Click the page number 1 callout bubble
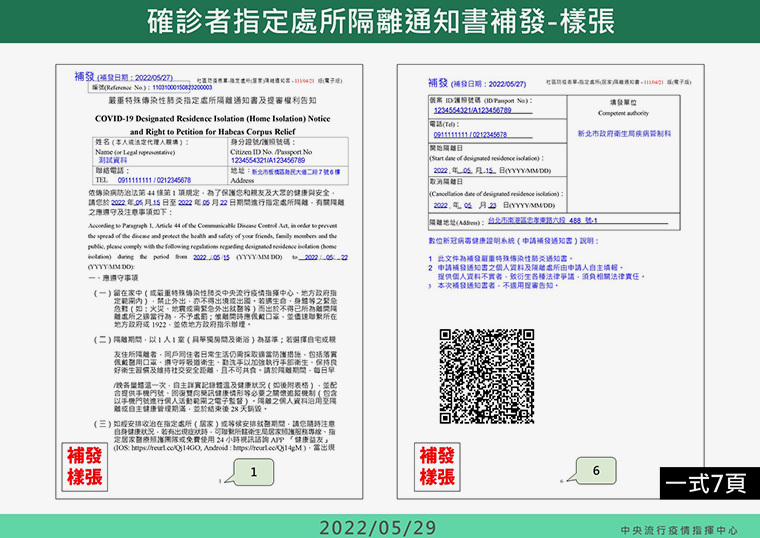This screenshot has height=538, width=760. click(x=253, y=472)
